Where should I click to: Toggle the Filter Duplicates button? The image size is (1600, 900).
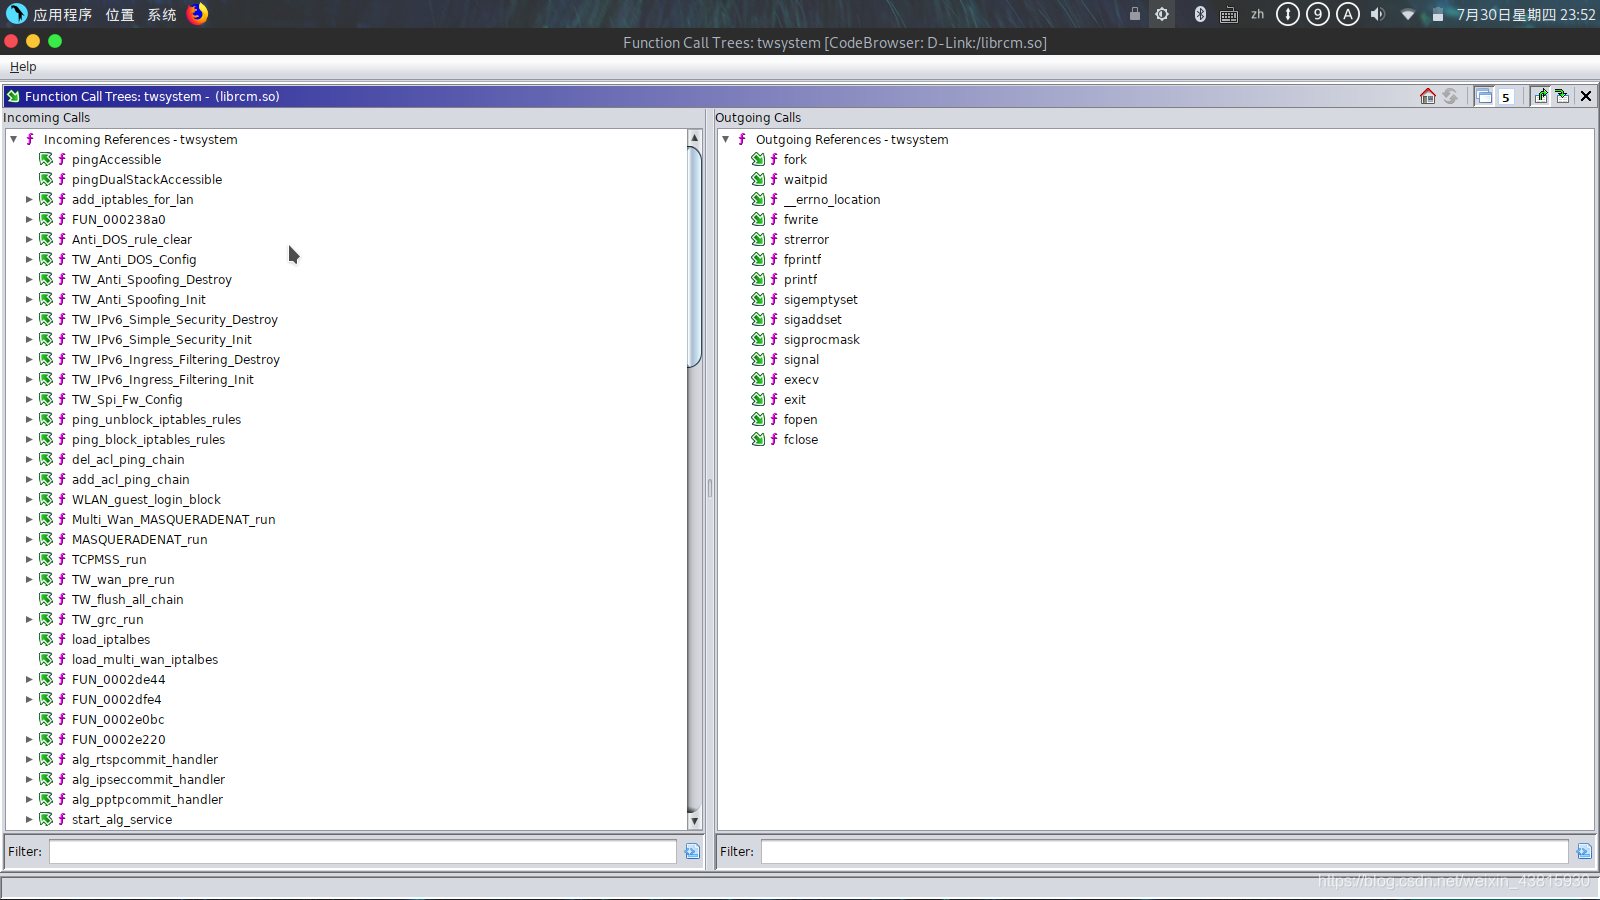(x=1484, y=96)
